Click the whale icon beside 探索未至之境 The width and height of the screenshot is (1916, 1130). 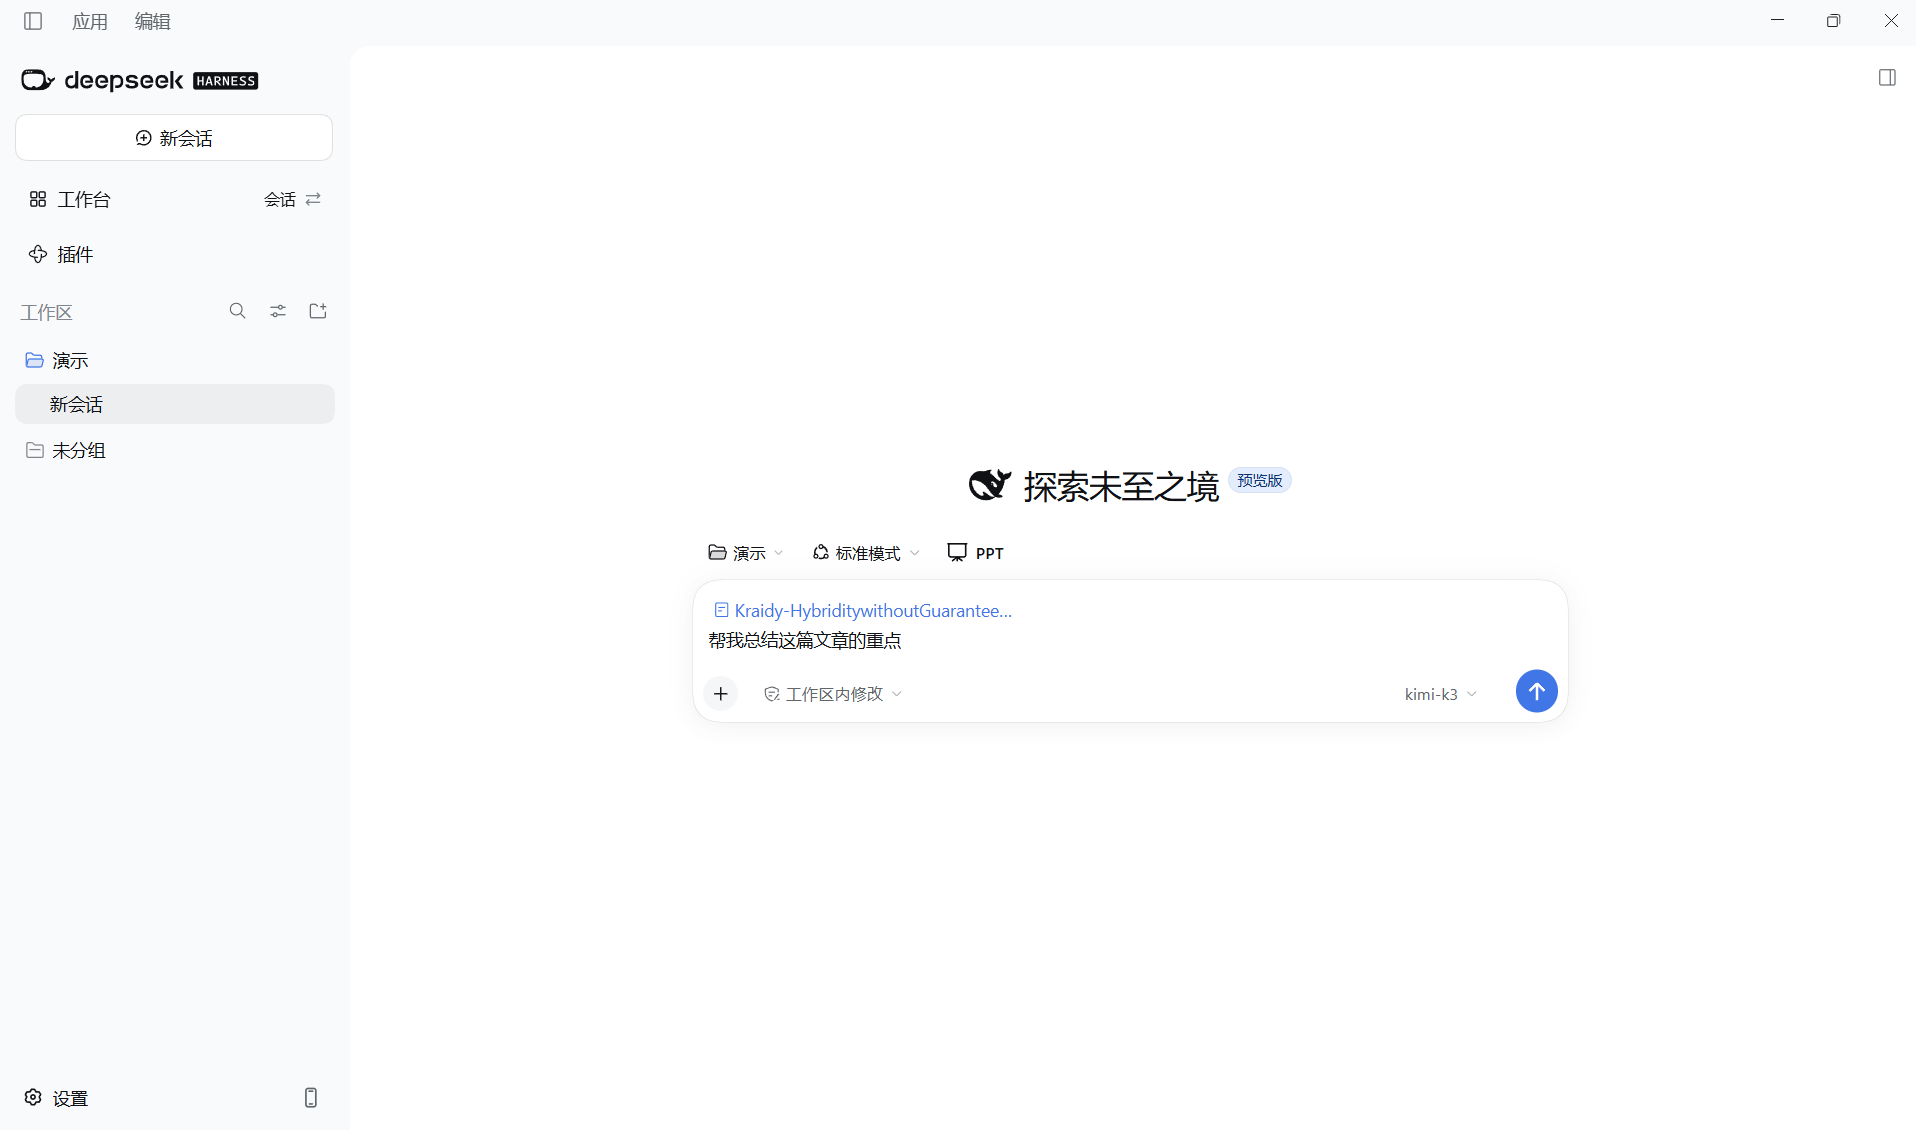(990, 485)
